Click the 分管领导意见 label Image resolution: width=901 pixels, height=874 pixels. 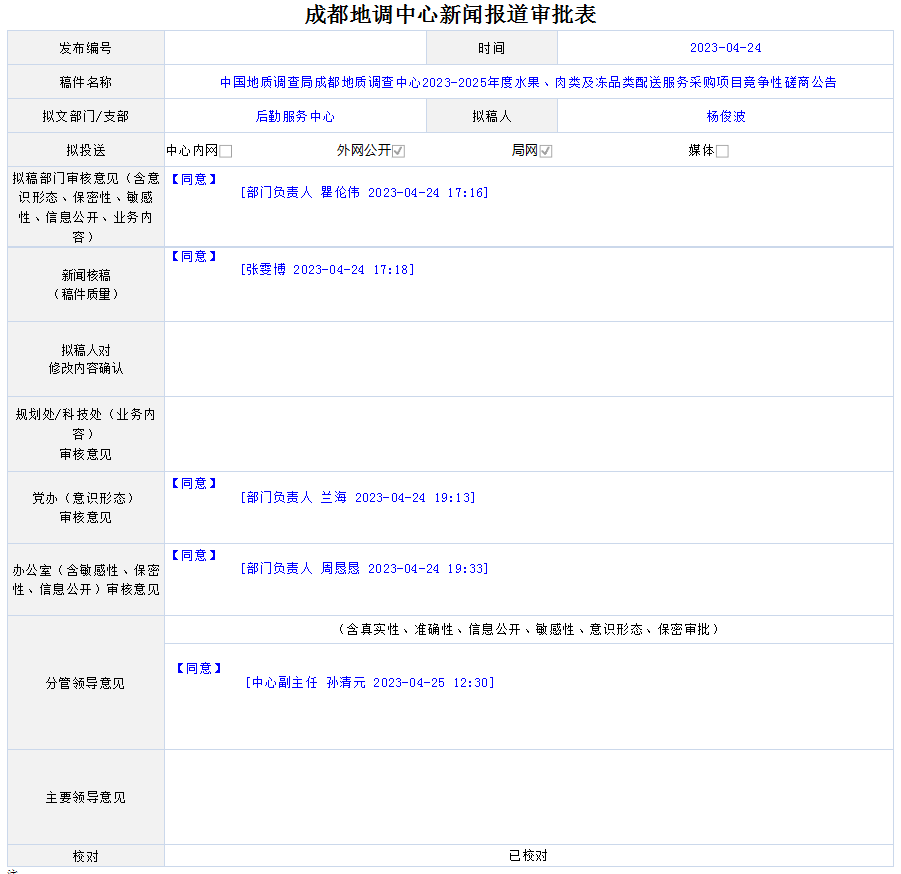coord(86,683)
